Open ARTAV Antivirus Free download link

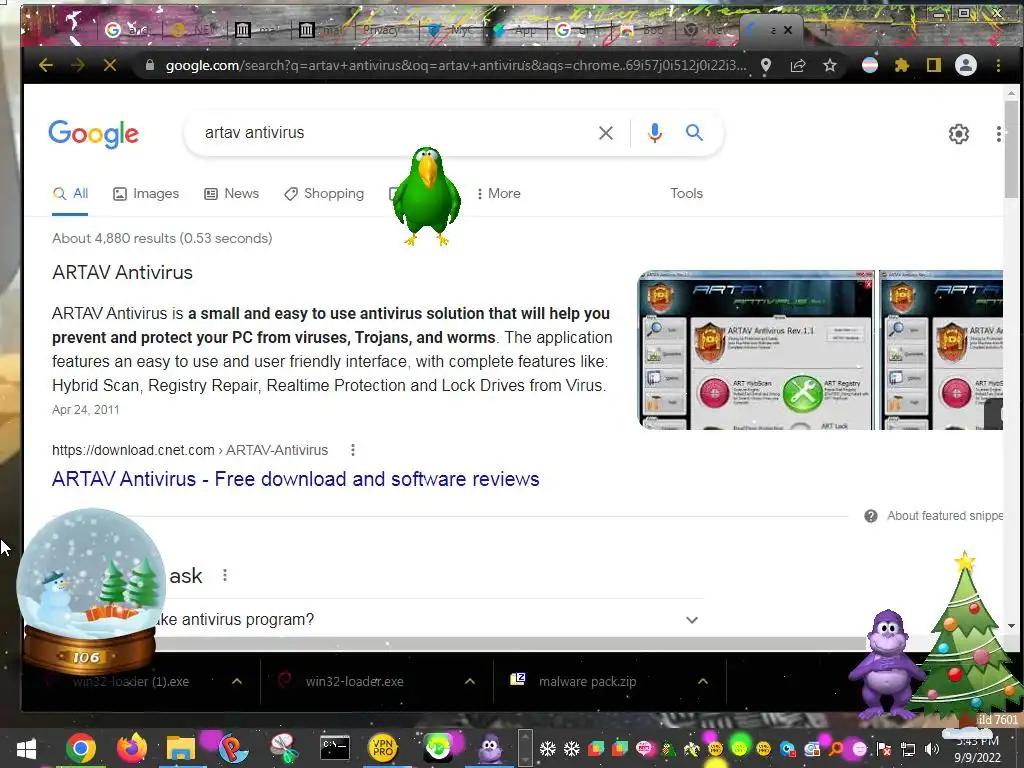tap(295, 479)
